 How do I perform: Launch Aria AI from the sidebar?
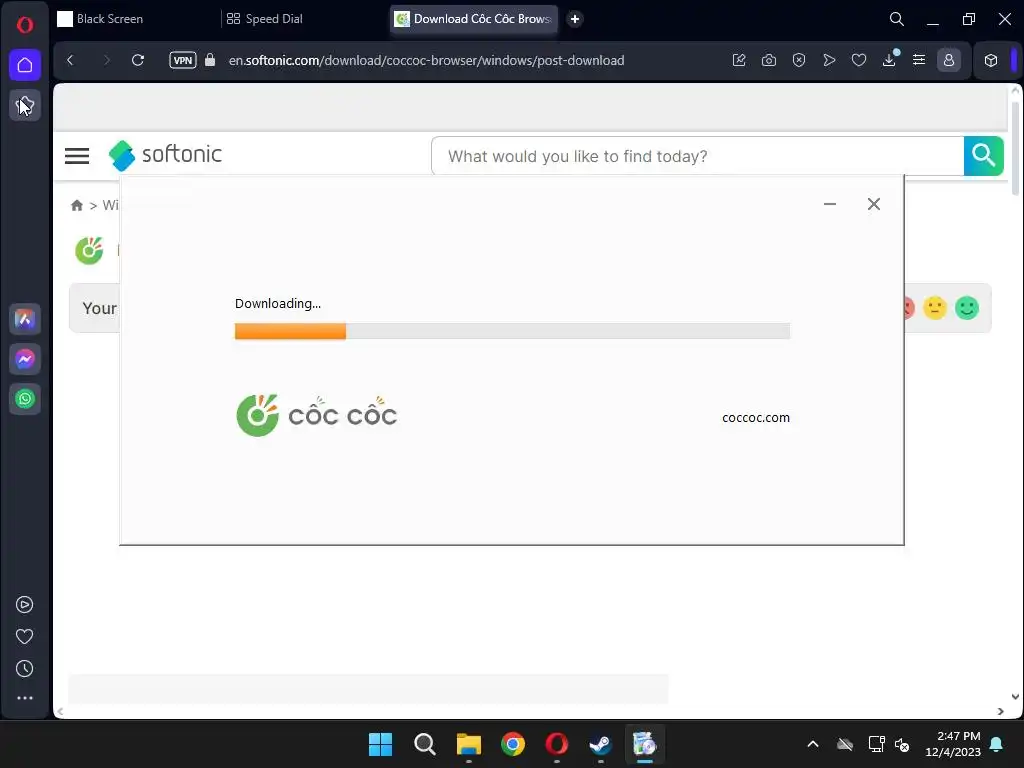[x=25, y=319]
